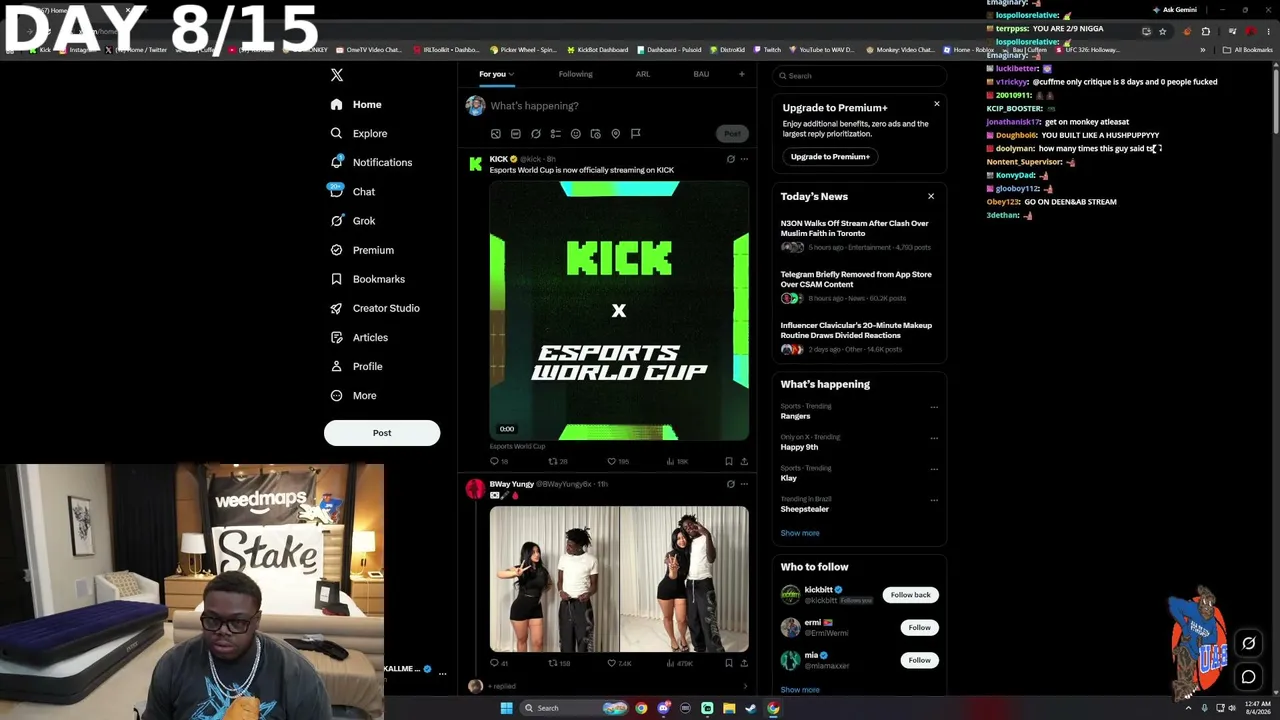
Task: Go to Home in the sidebar
Action: [x=356, y=104]
